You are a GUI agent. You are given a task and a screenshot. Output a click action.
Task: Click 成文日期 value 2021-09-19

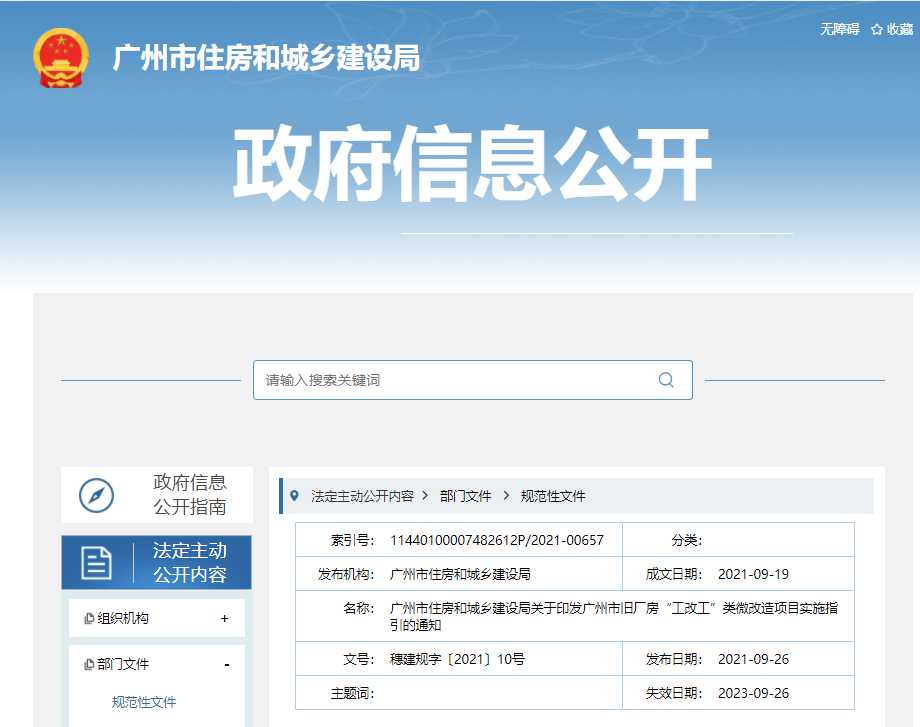[x=753, y=574]
